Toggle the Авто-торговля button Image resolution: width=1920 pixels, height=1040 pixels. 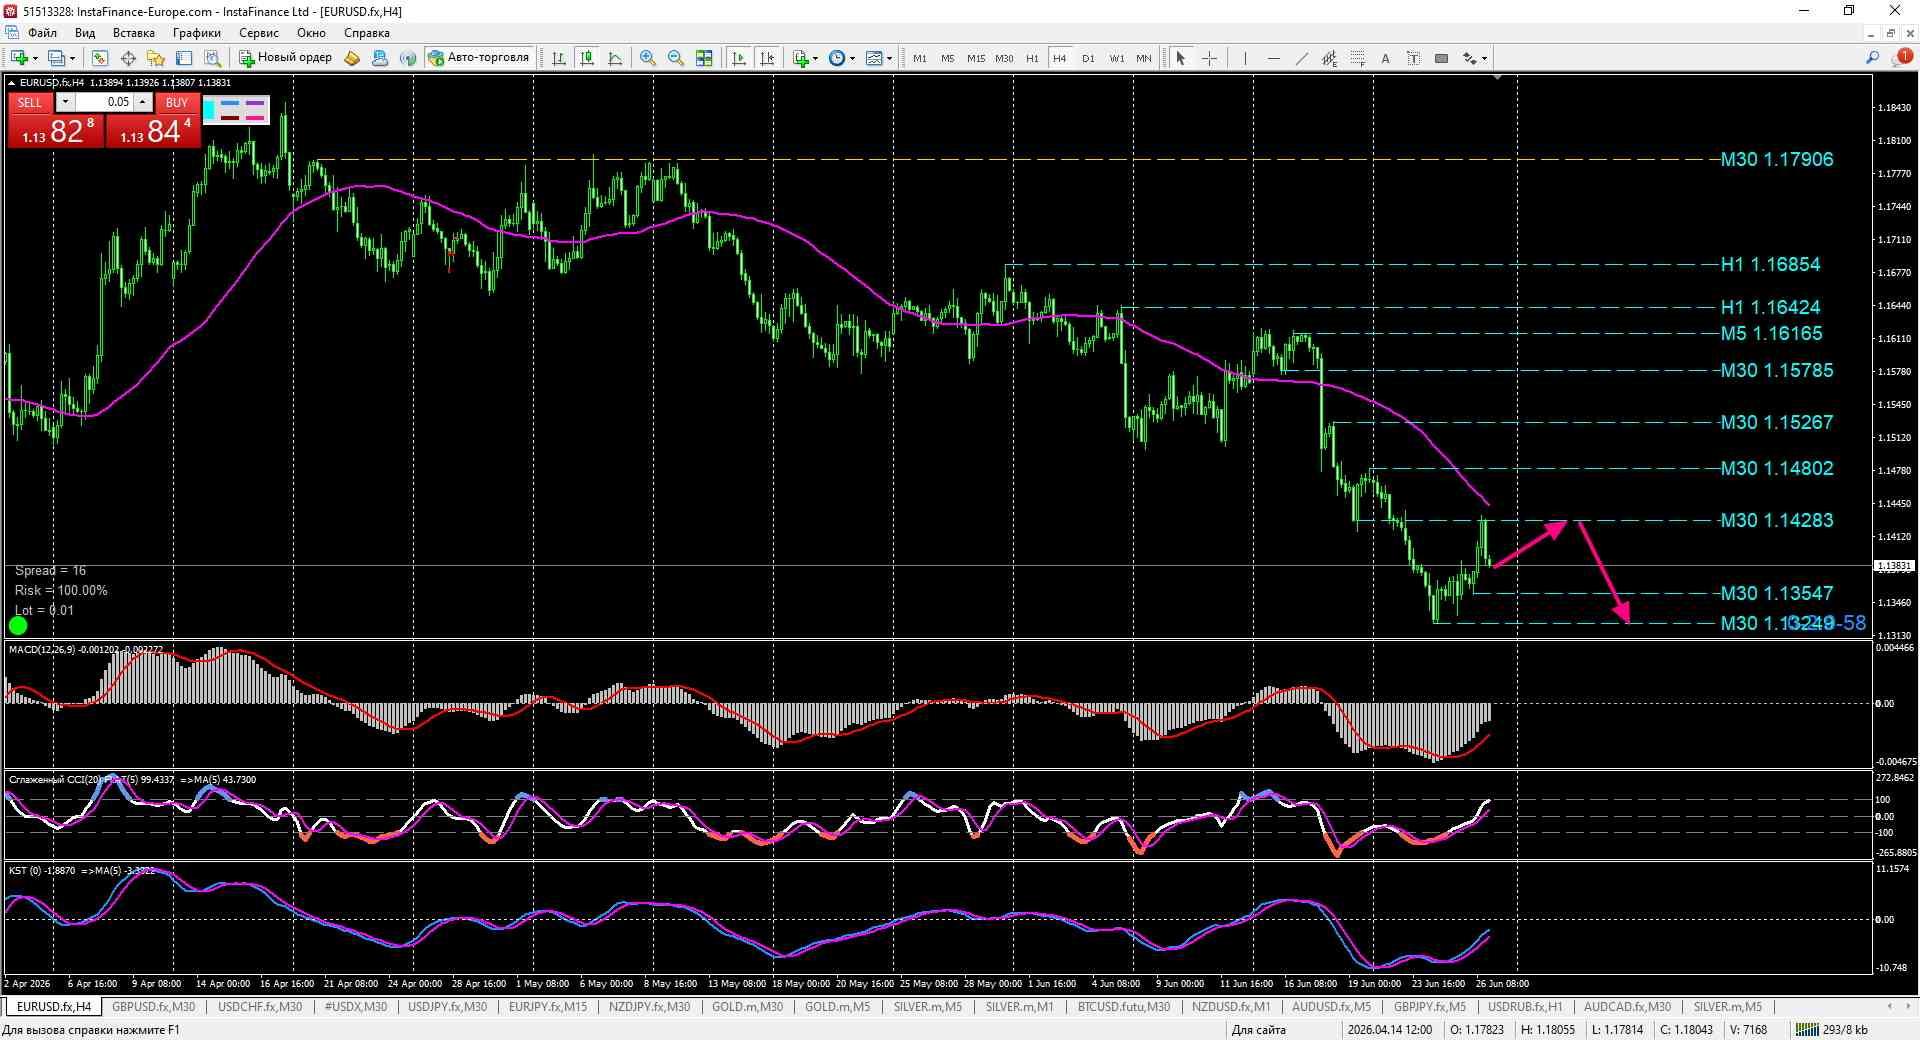[479, 58]
